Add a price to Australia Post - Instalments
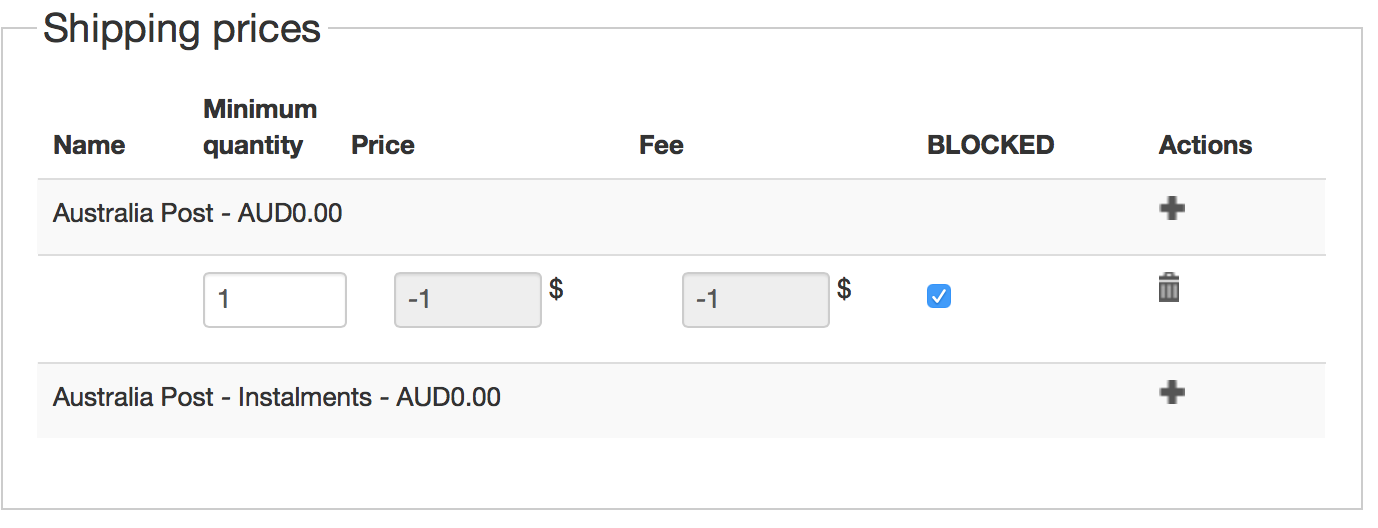Image resolution: width=1378 pixels, height=528 pixels. 1171,392
